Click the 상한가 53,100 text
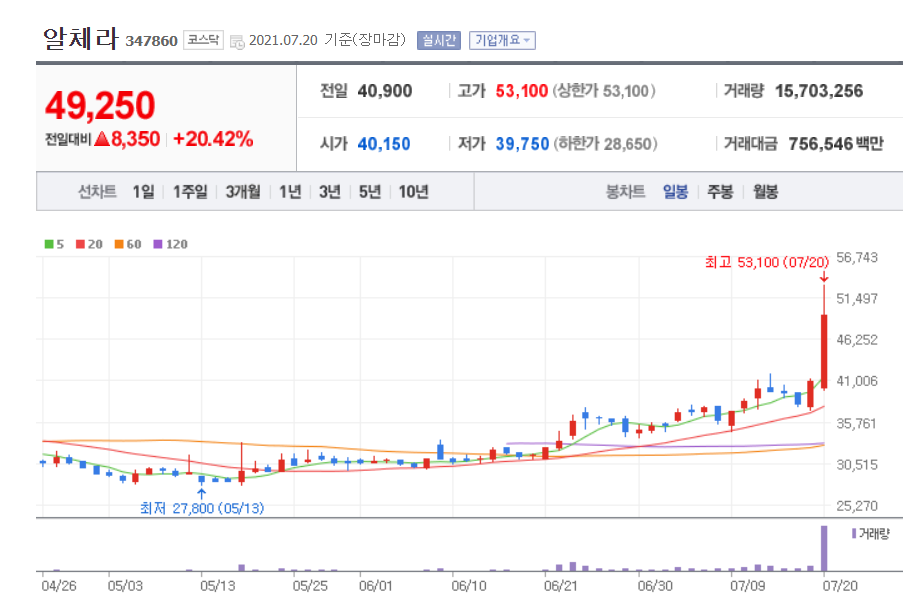903x602 pixels. [x=604, y=91]
